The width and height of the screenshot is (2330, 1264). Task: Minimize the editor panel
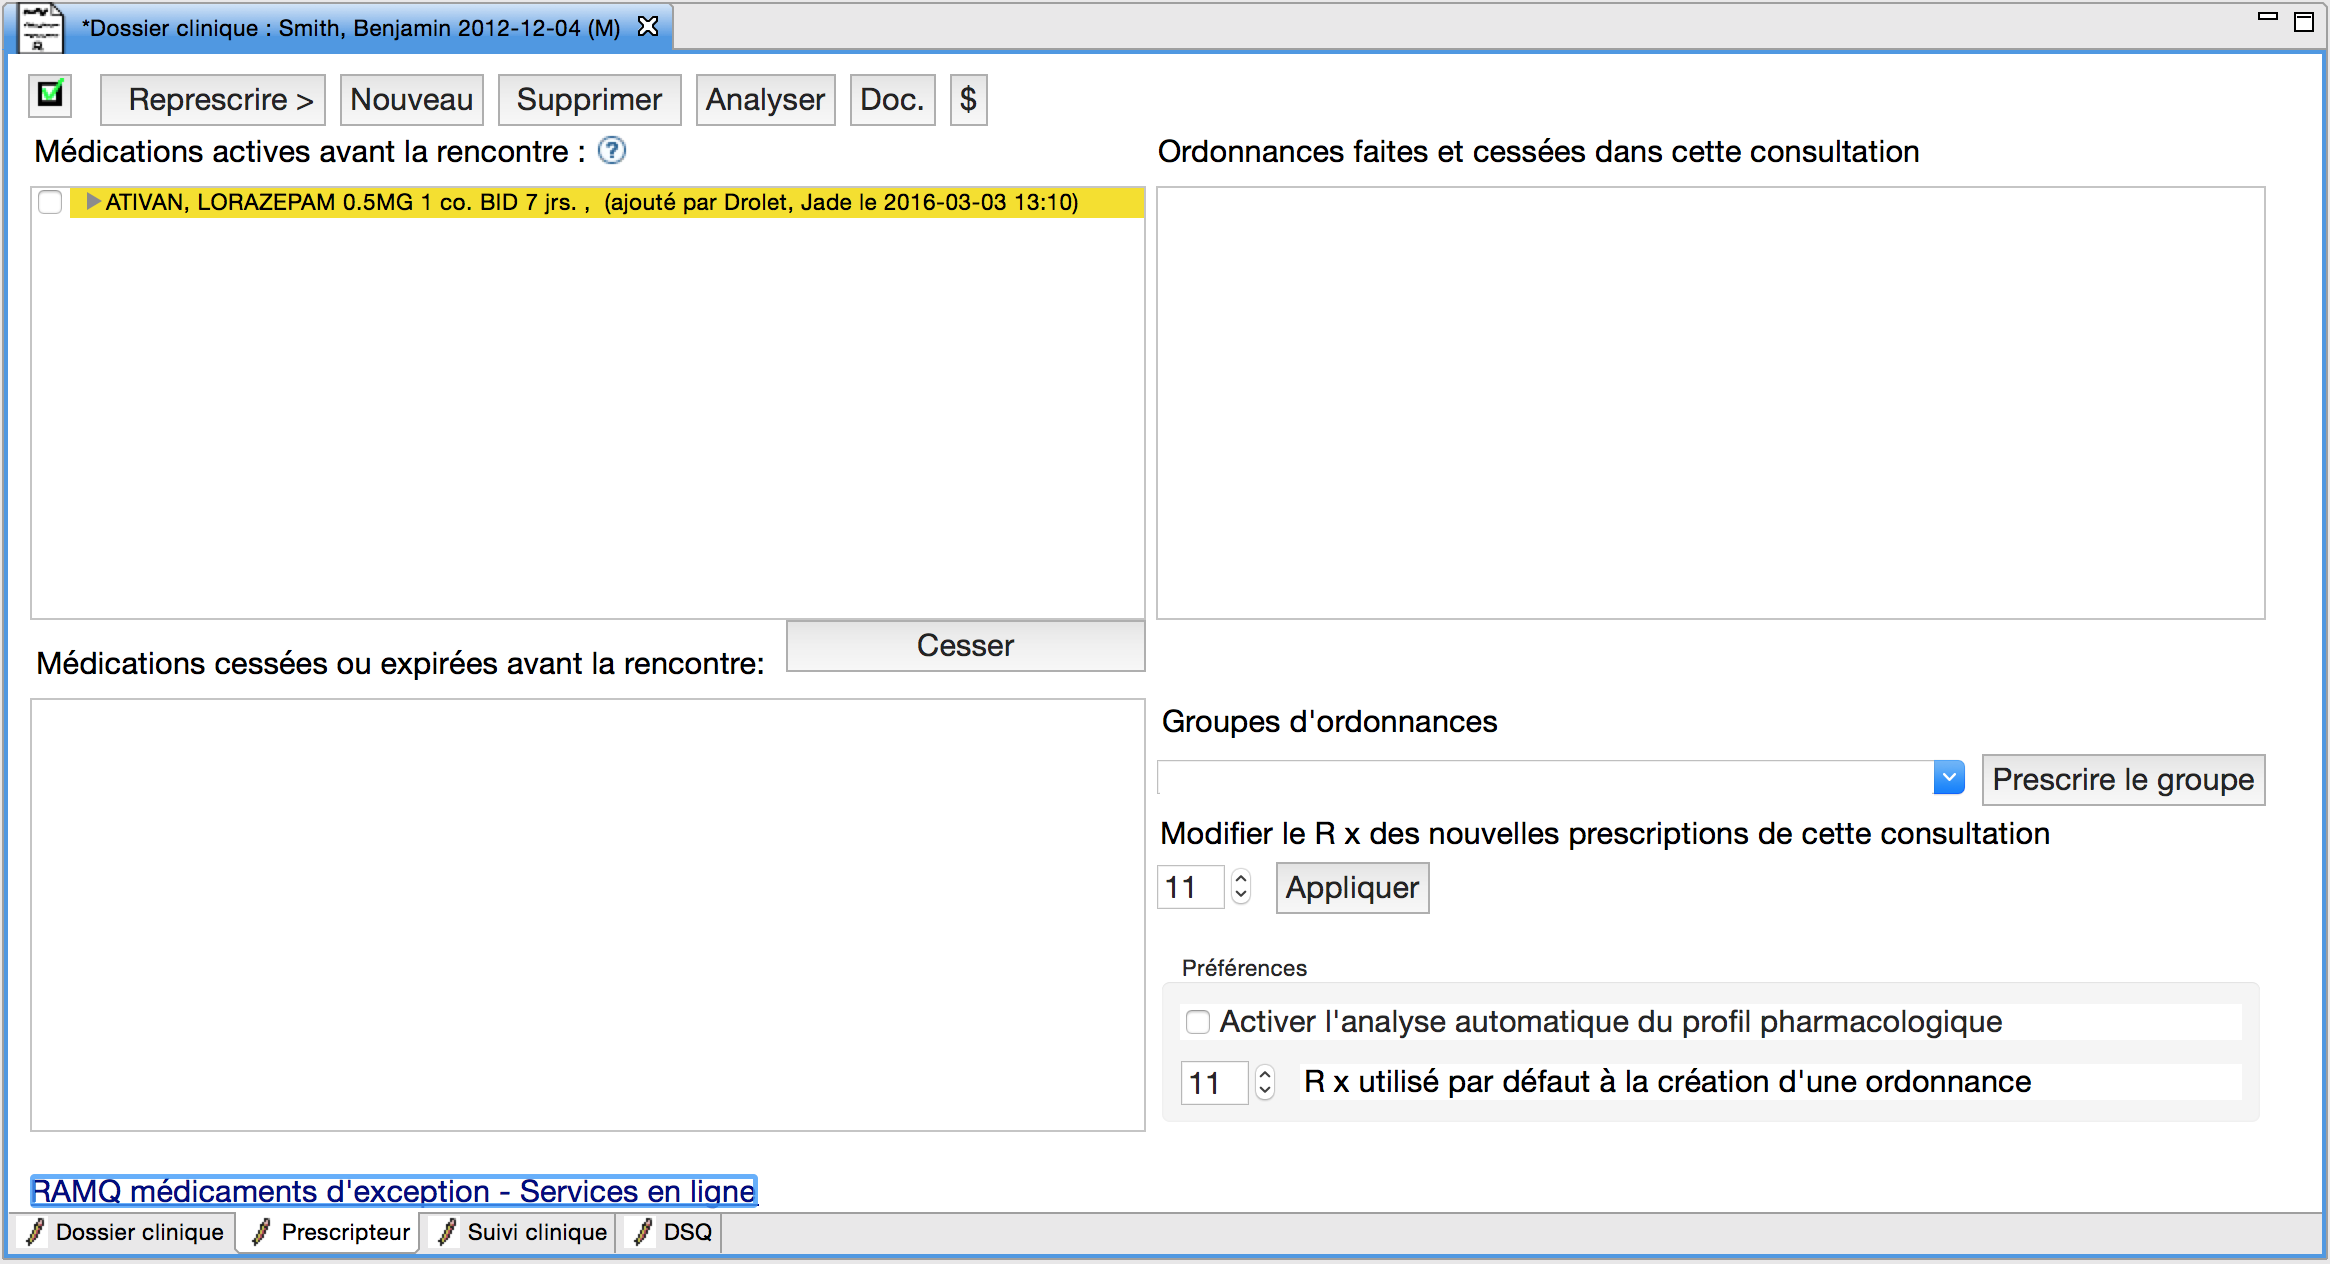click(x=2268, y=17)
